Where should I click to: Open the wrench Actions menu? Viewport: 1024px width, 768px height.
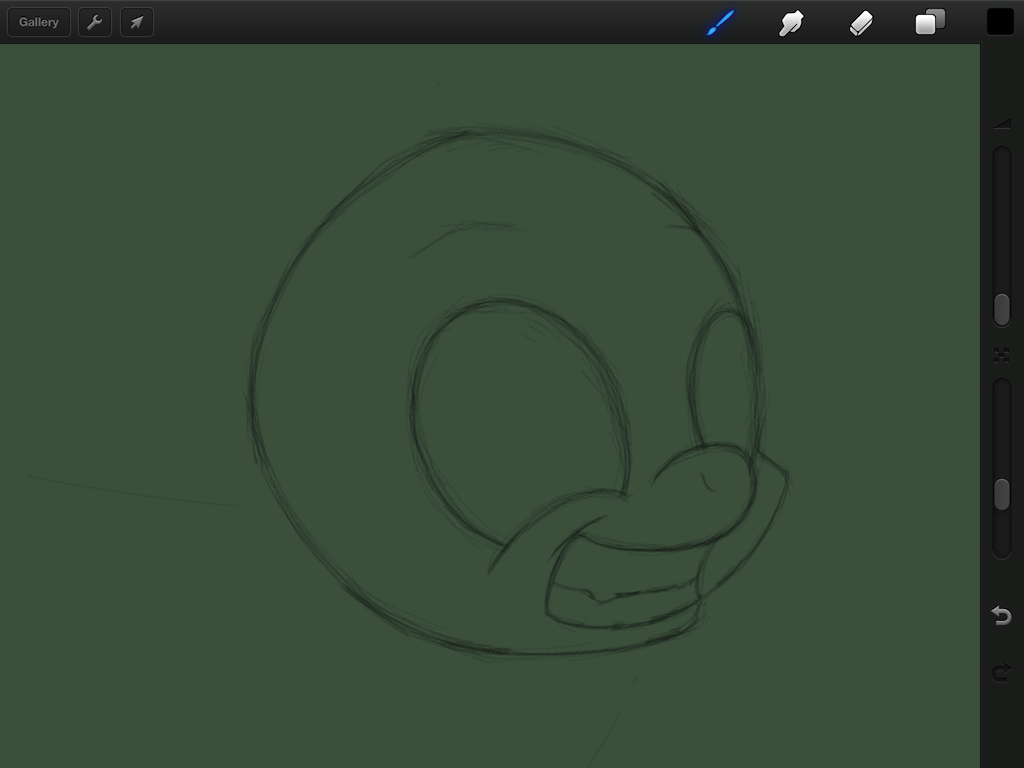(95, 22)
